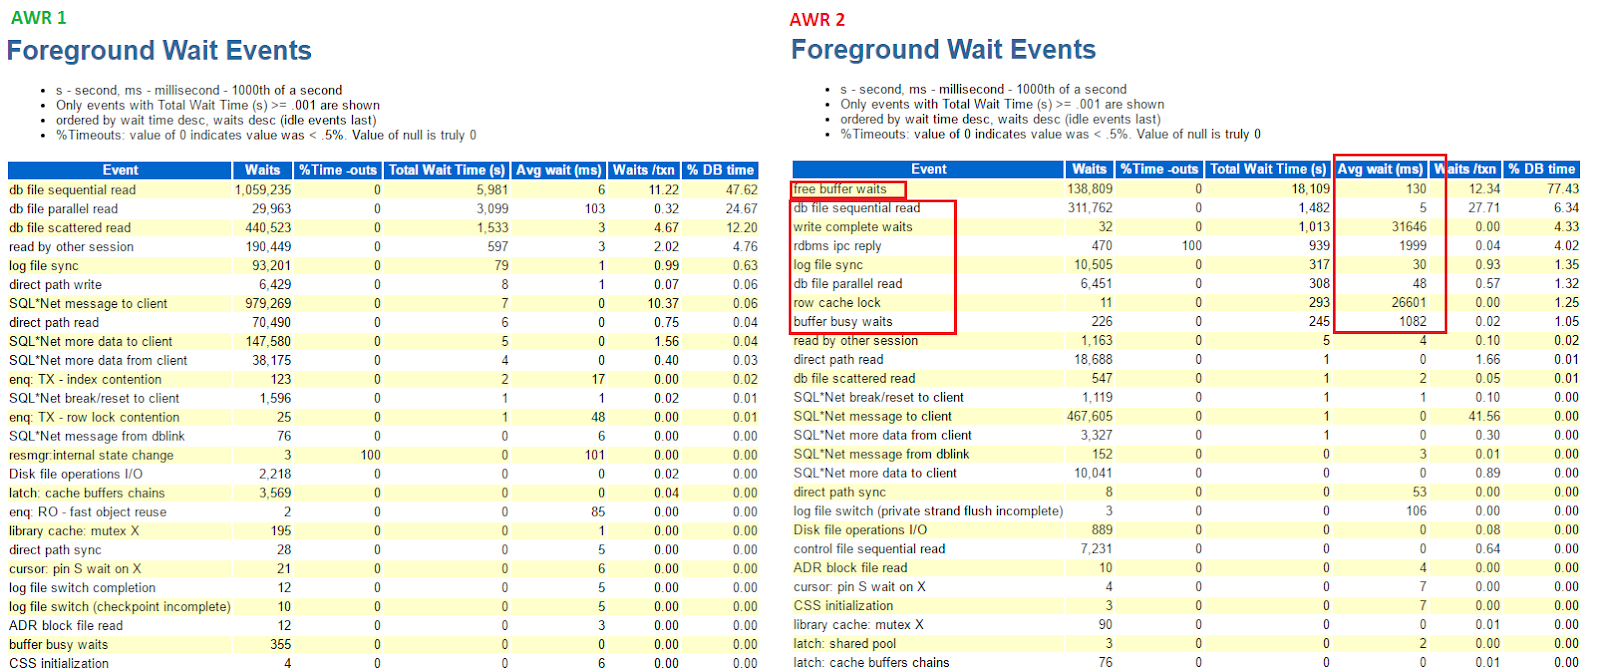Click 'db file scattered read' in AWR 1 table
This screenshot has width=1600, height=671.
pos(70,228)
